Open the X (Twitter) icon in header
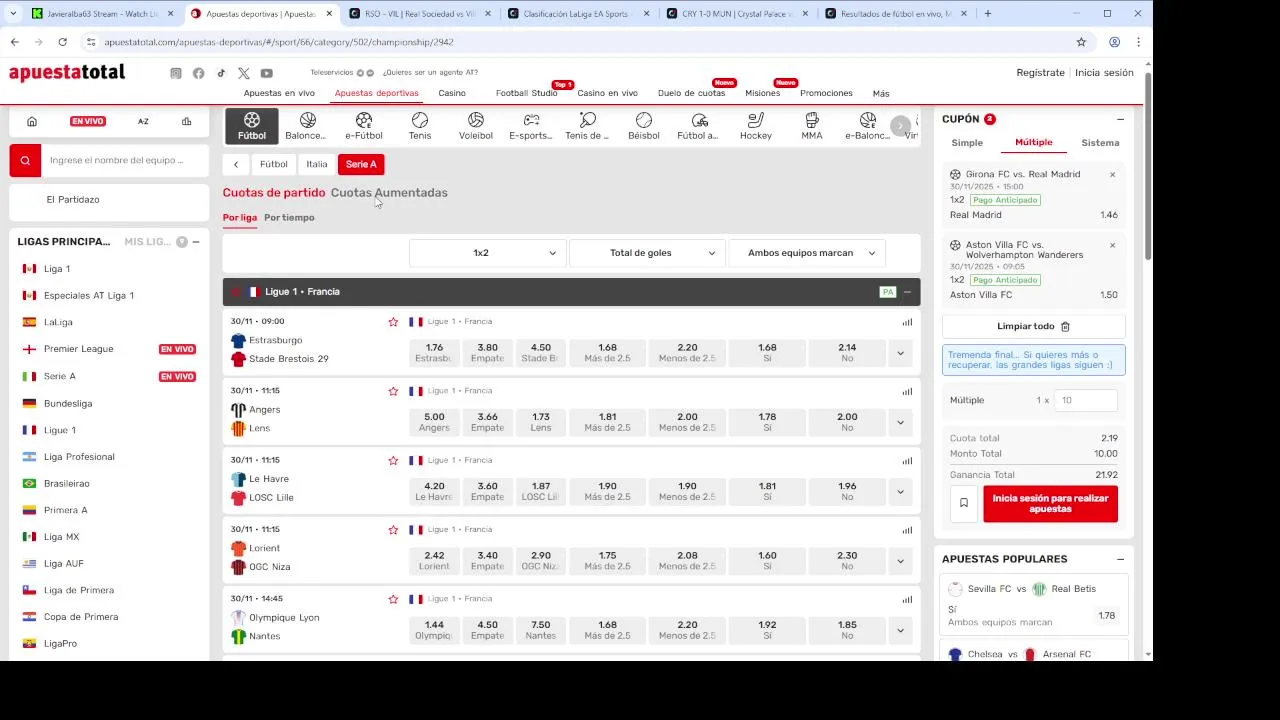The image size is (1280, 720). point(244,73)
